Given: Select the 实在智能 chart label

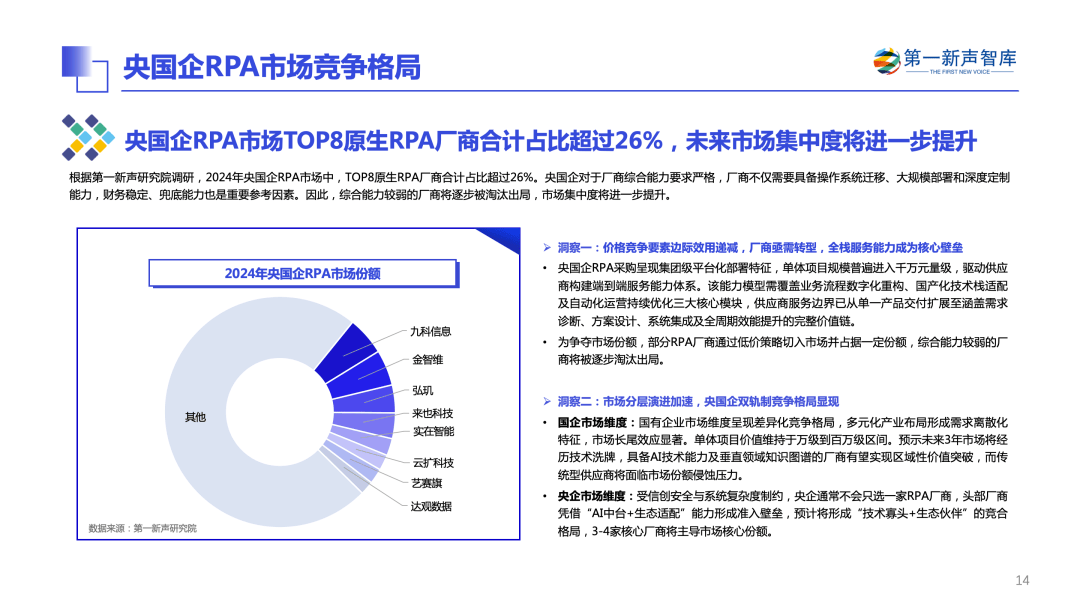Looking at the screenshot, I should click(433, 431).
